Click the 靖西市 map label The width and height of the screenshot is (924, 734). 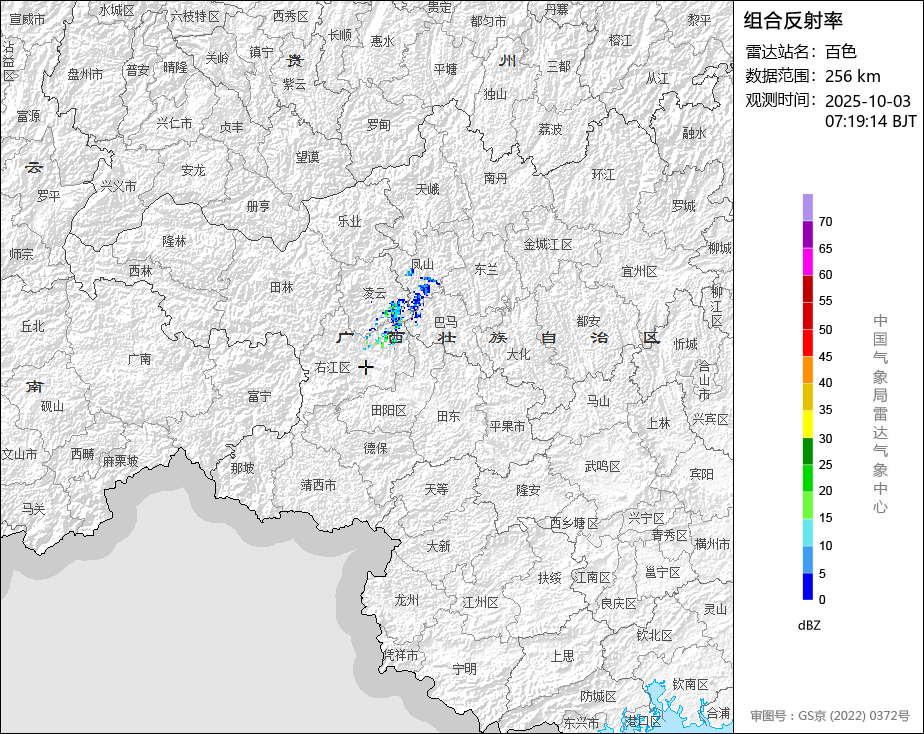click(x=319, y=485)
